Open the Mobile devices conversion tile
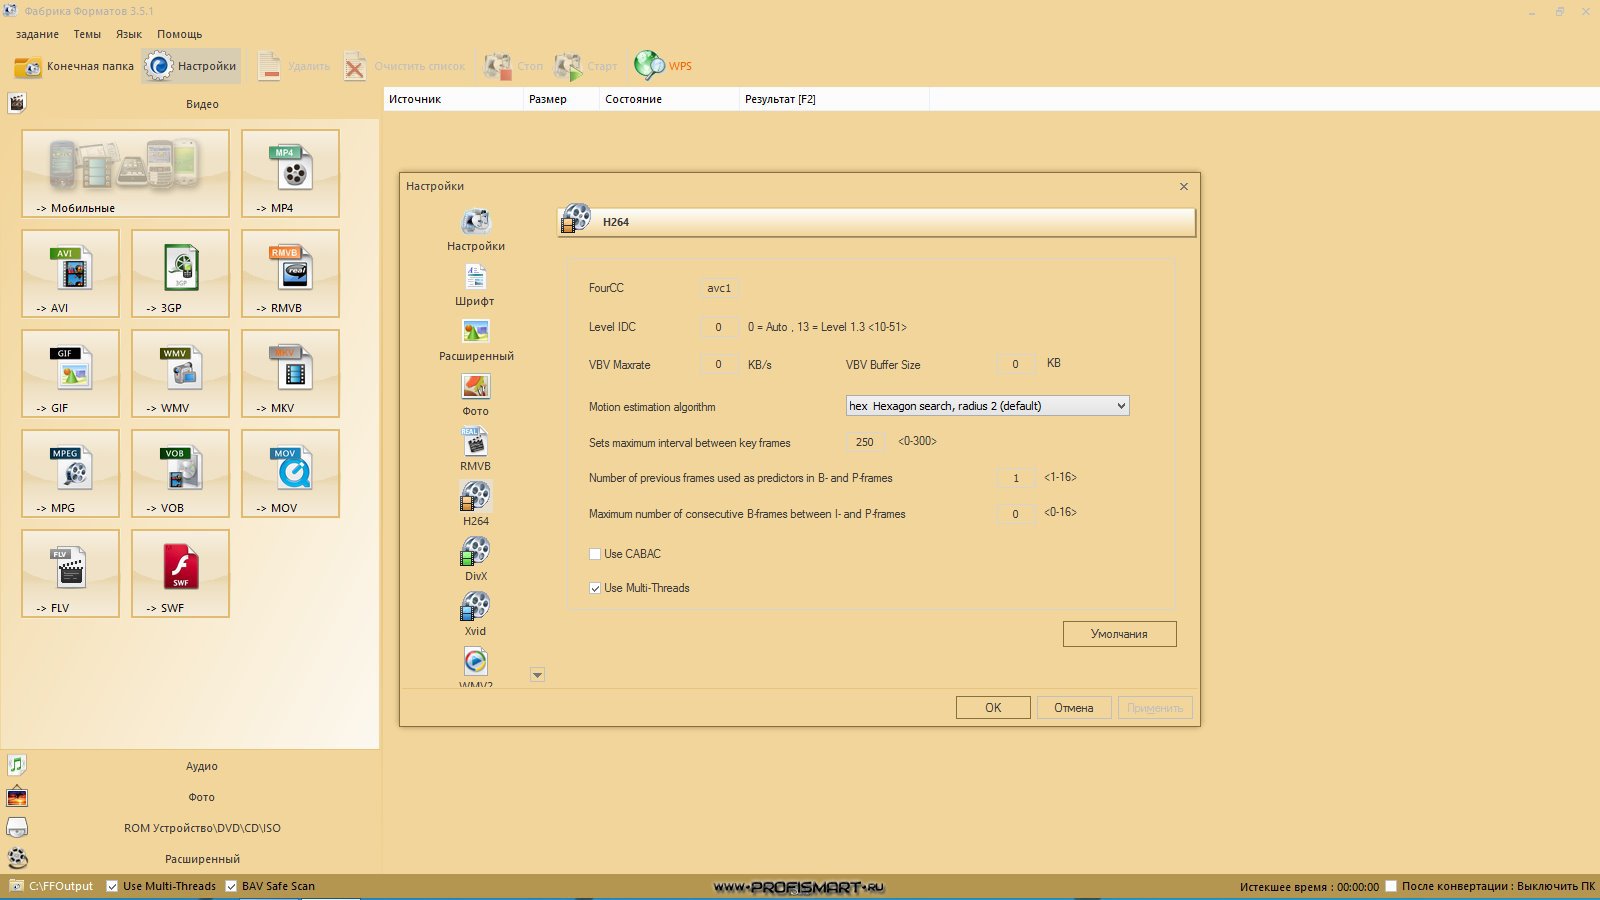The height and width of the screenshot is (900, 1600). [x=125, y=173]
